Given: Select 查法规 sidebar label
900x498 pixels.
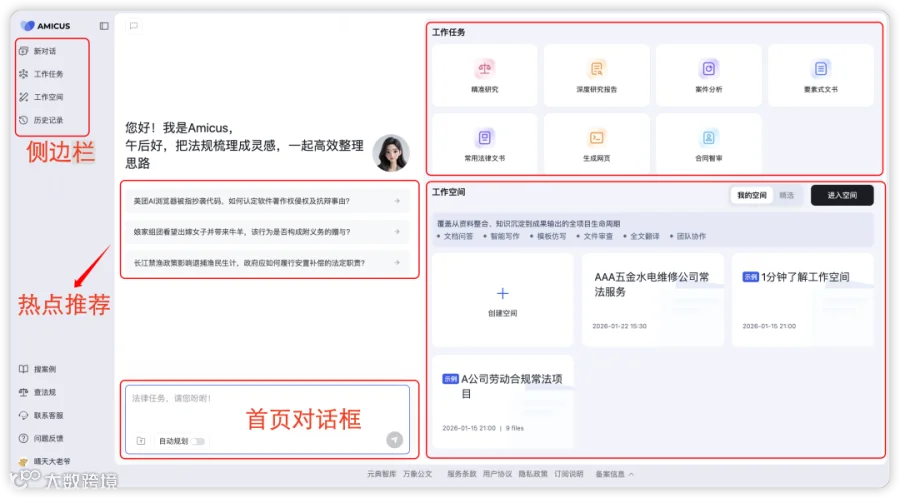Looking at the screenshot, I should 45,392.
